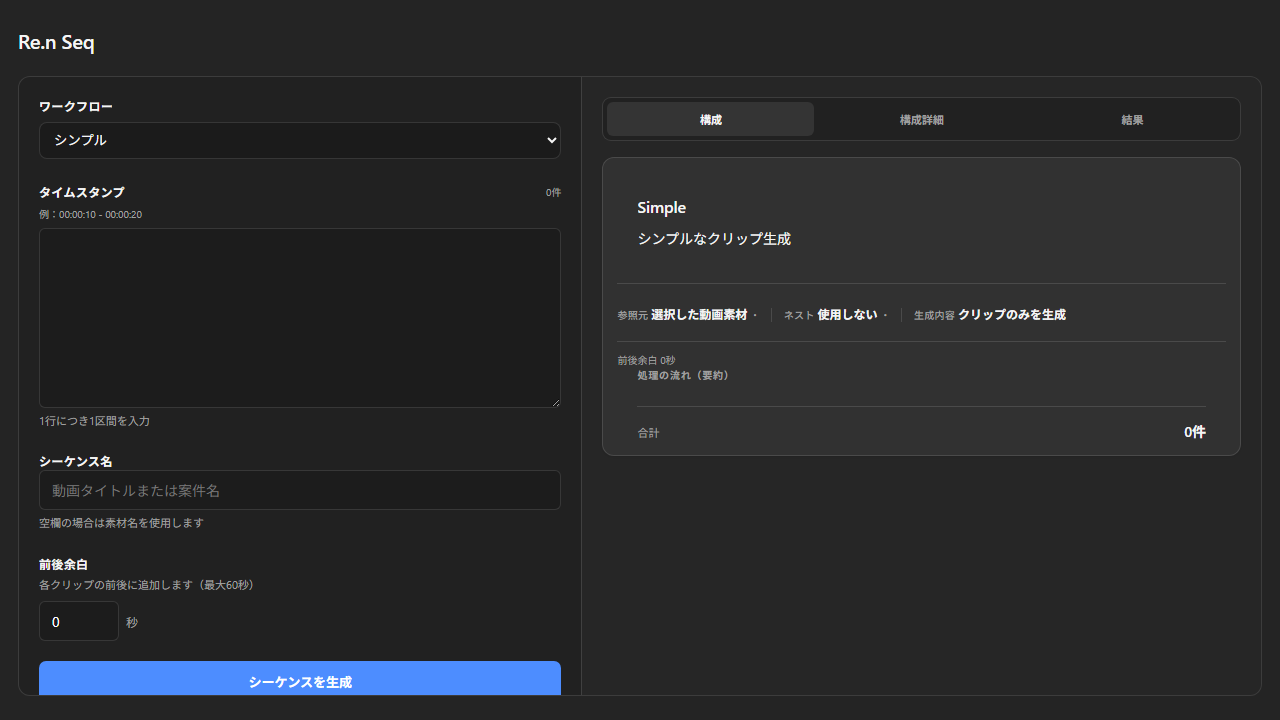Click the text シンプルなクリップ生成

714,239
